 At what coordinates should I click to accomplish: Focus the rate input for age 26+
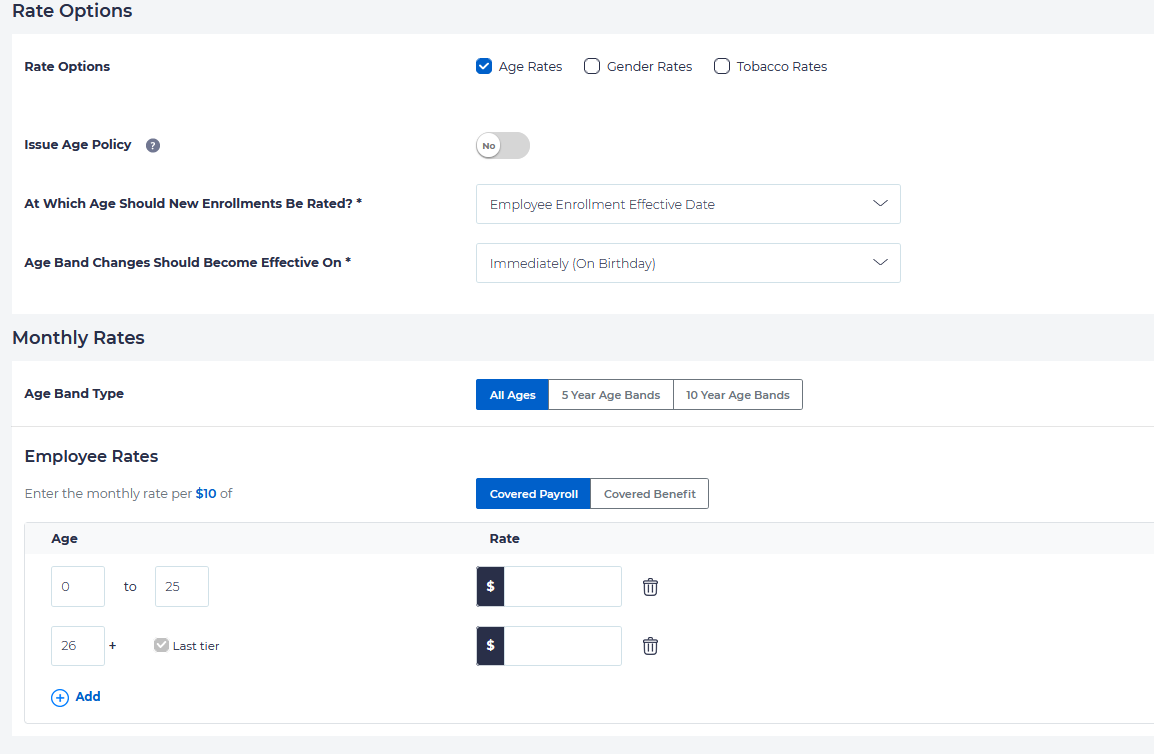(x=562, y=646)
